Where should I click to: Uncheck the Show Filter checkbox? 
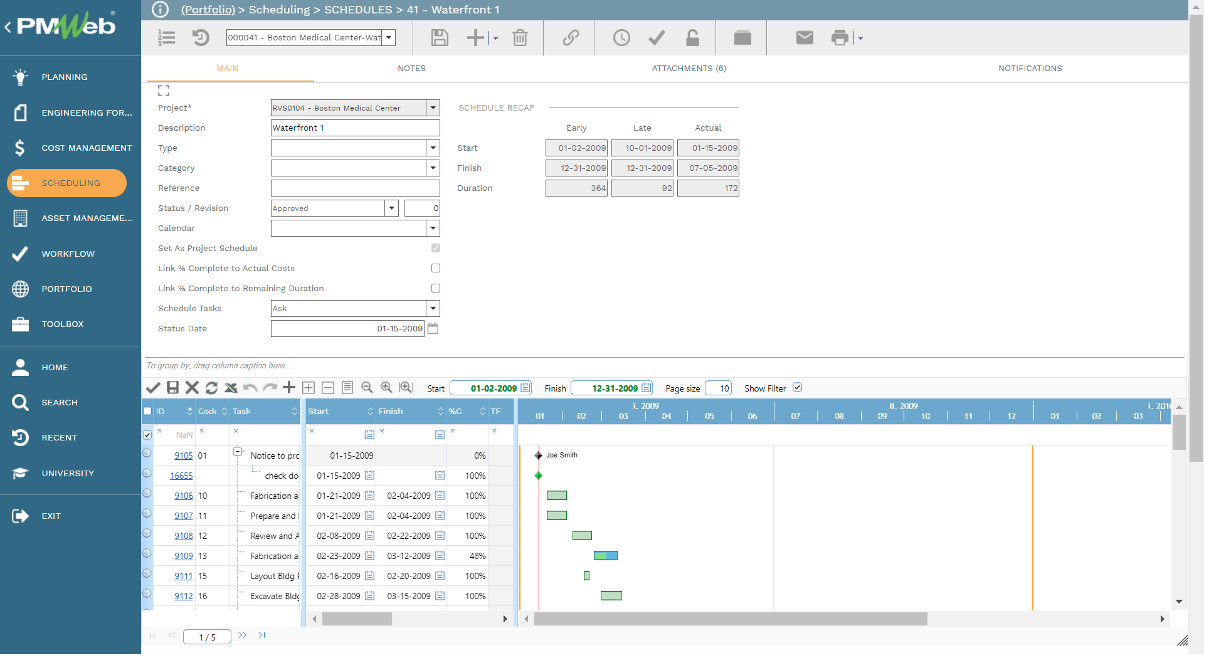[x=797, y=388]
